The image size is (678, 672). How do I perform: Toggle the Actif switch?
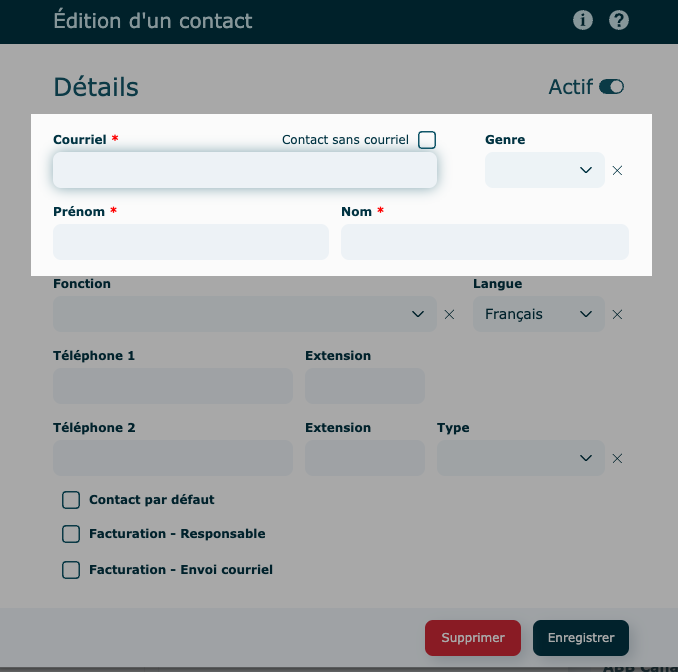coord(611,87)
